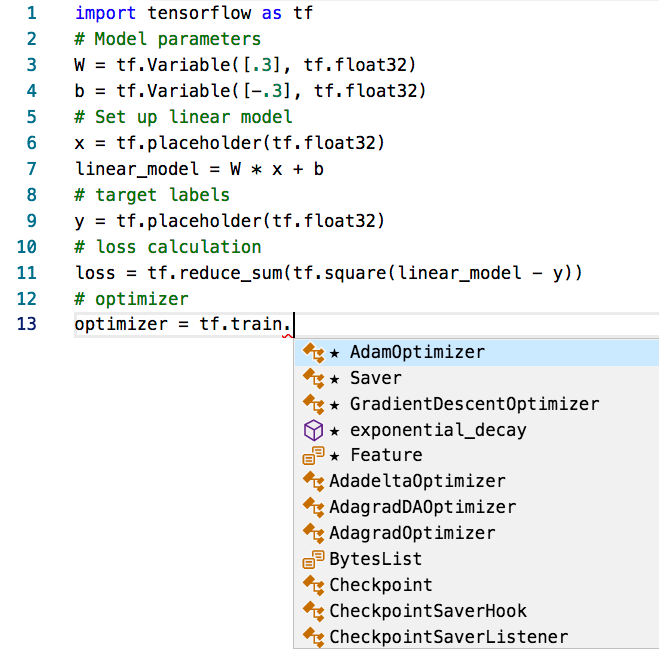Pick the AdagradDAOptimizer entry

[x=477, y=508]
